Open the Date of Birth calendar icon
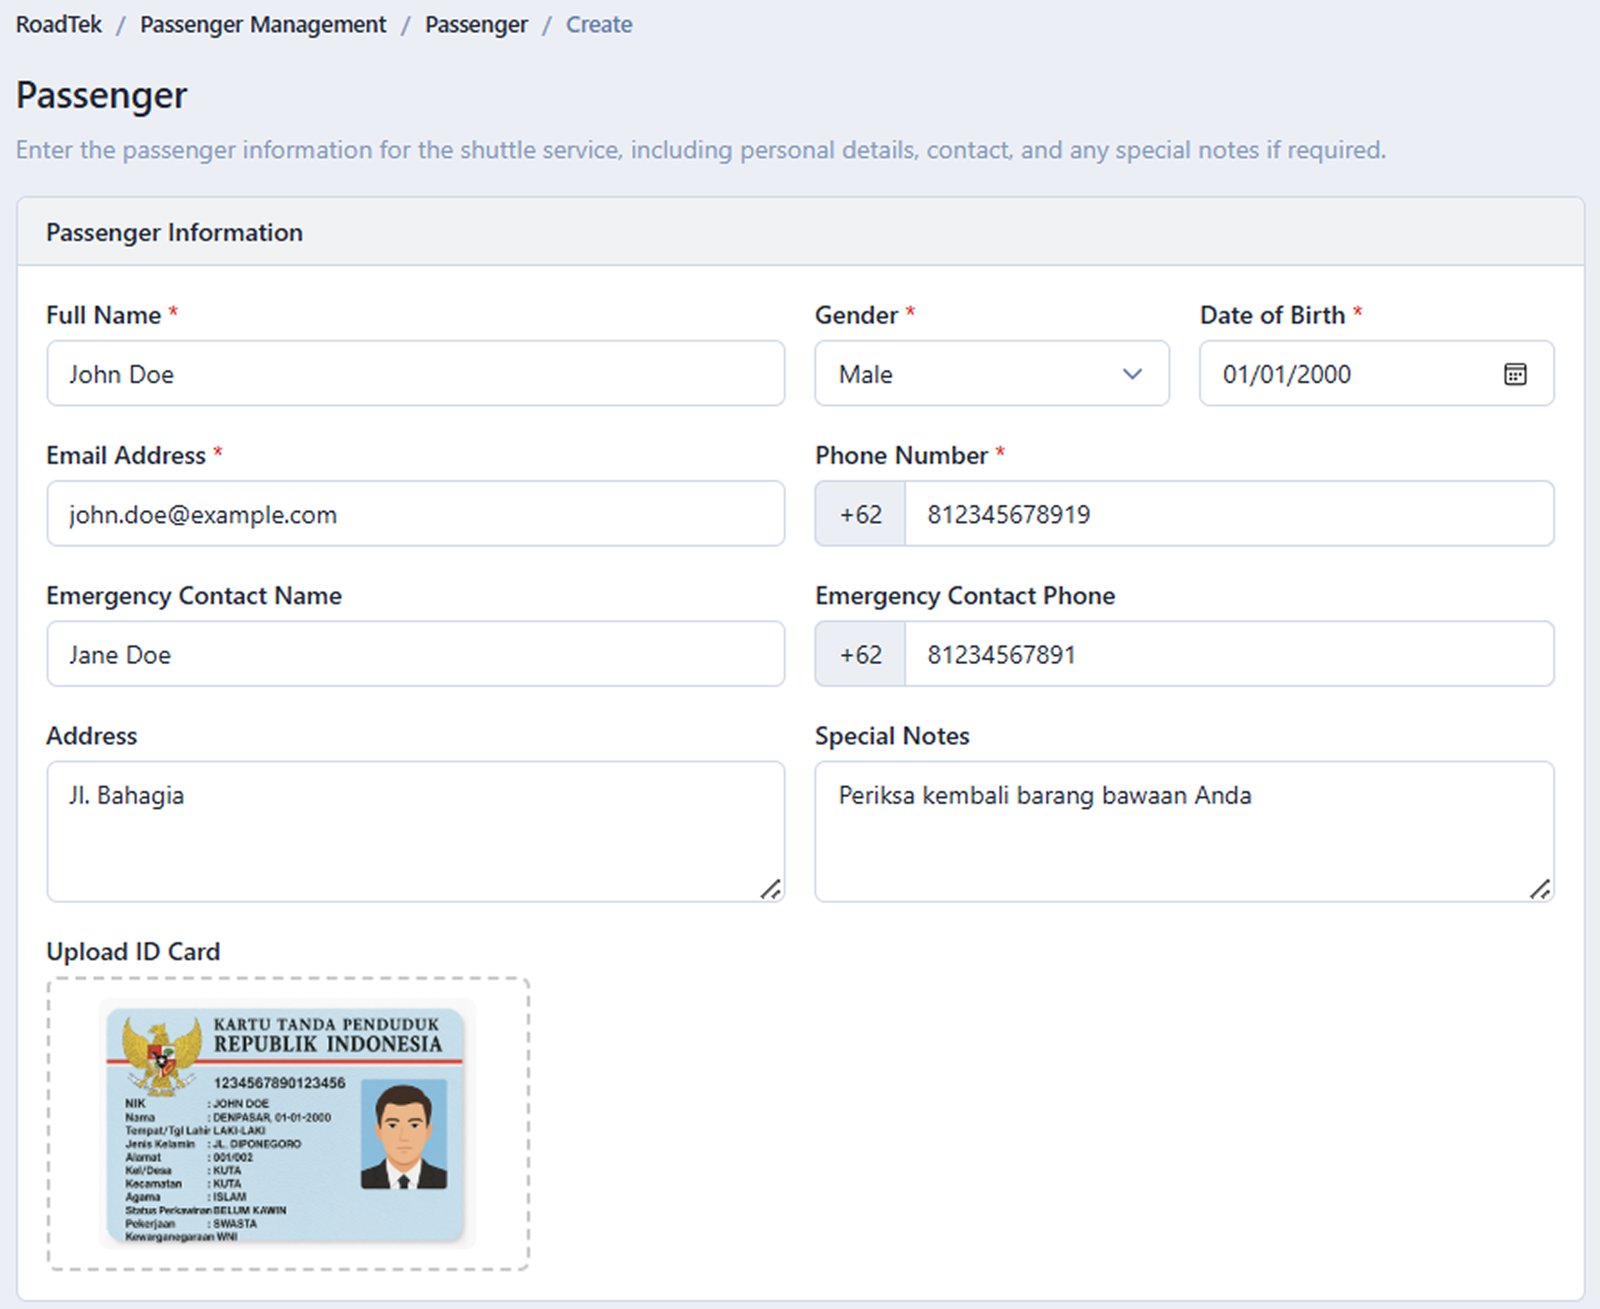This screenshot has height=1309, width=1600. coord(1515,374)
